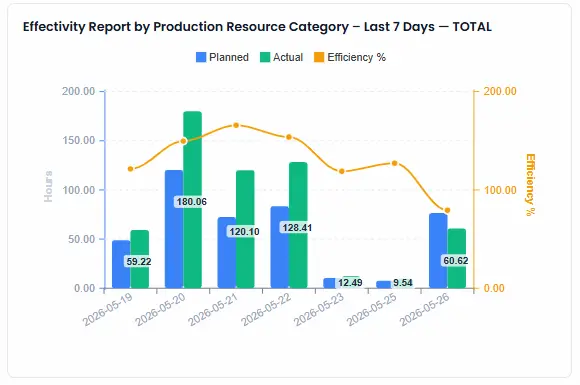The image size is (580, 385).
Task: Click the 12.49 data label
Action: tap(350, 283)
